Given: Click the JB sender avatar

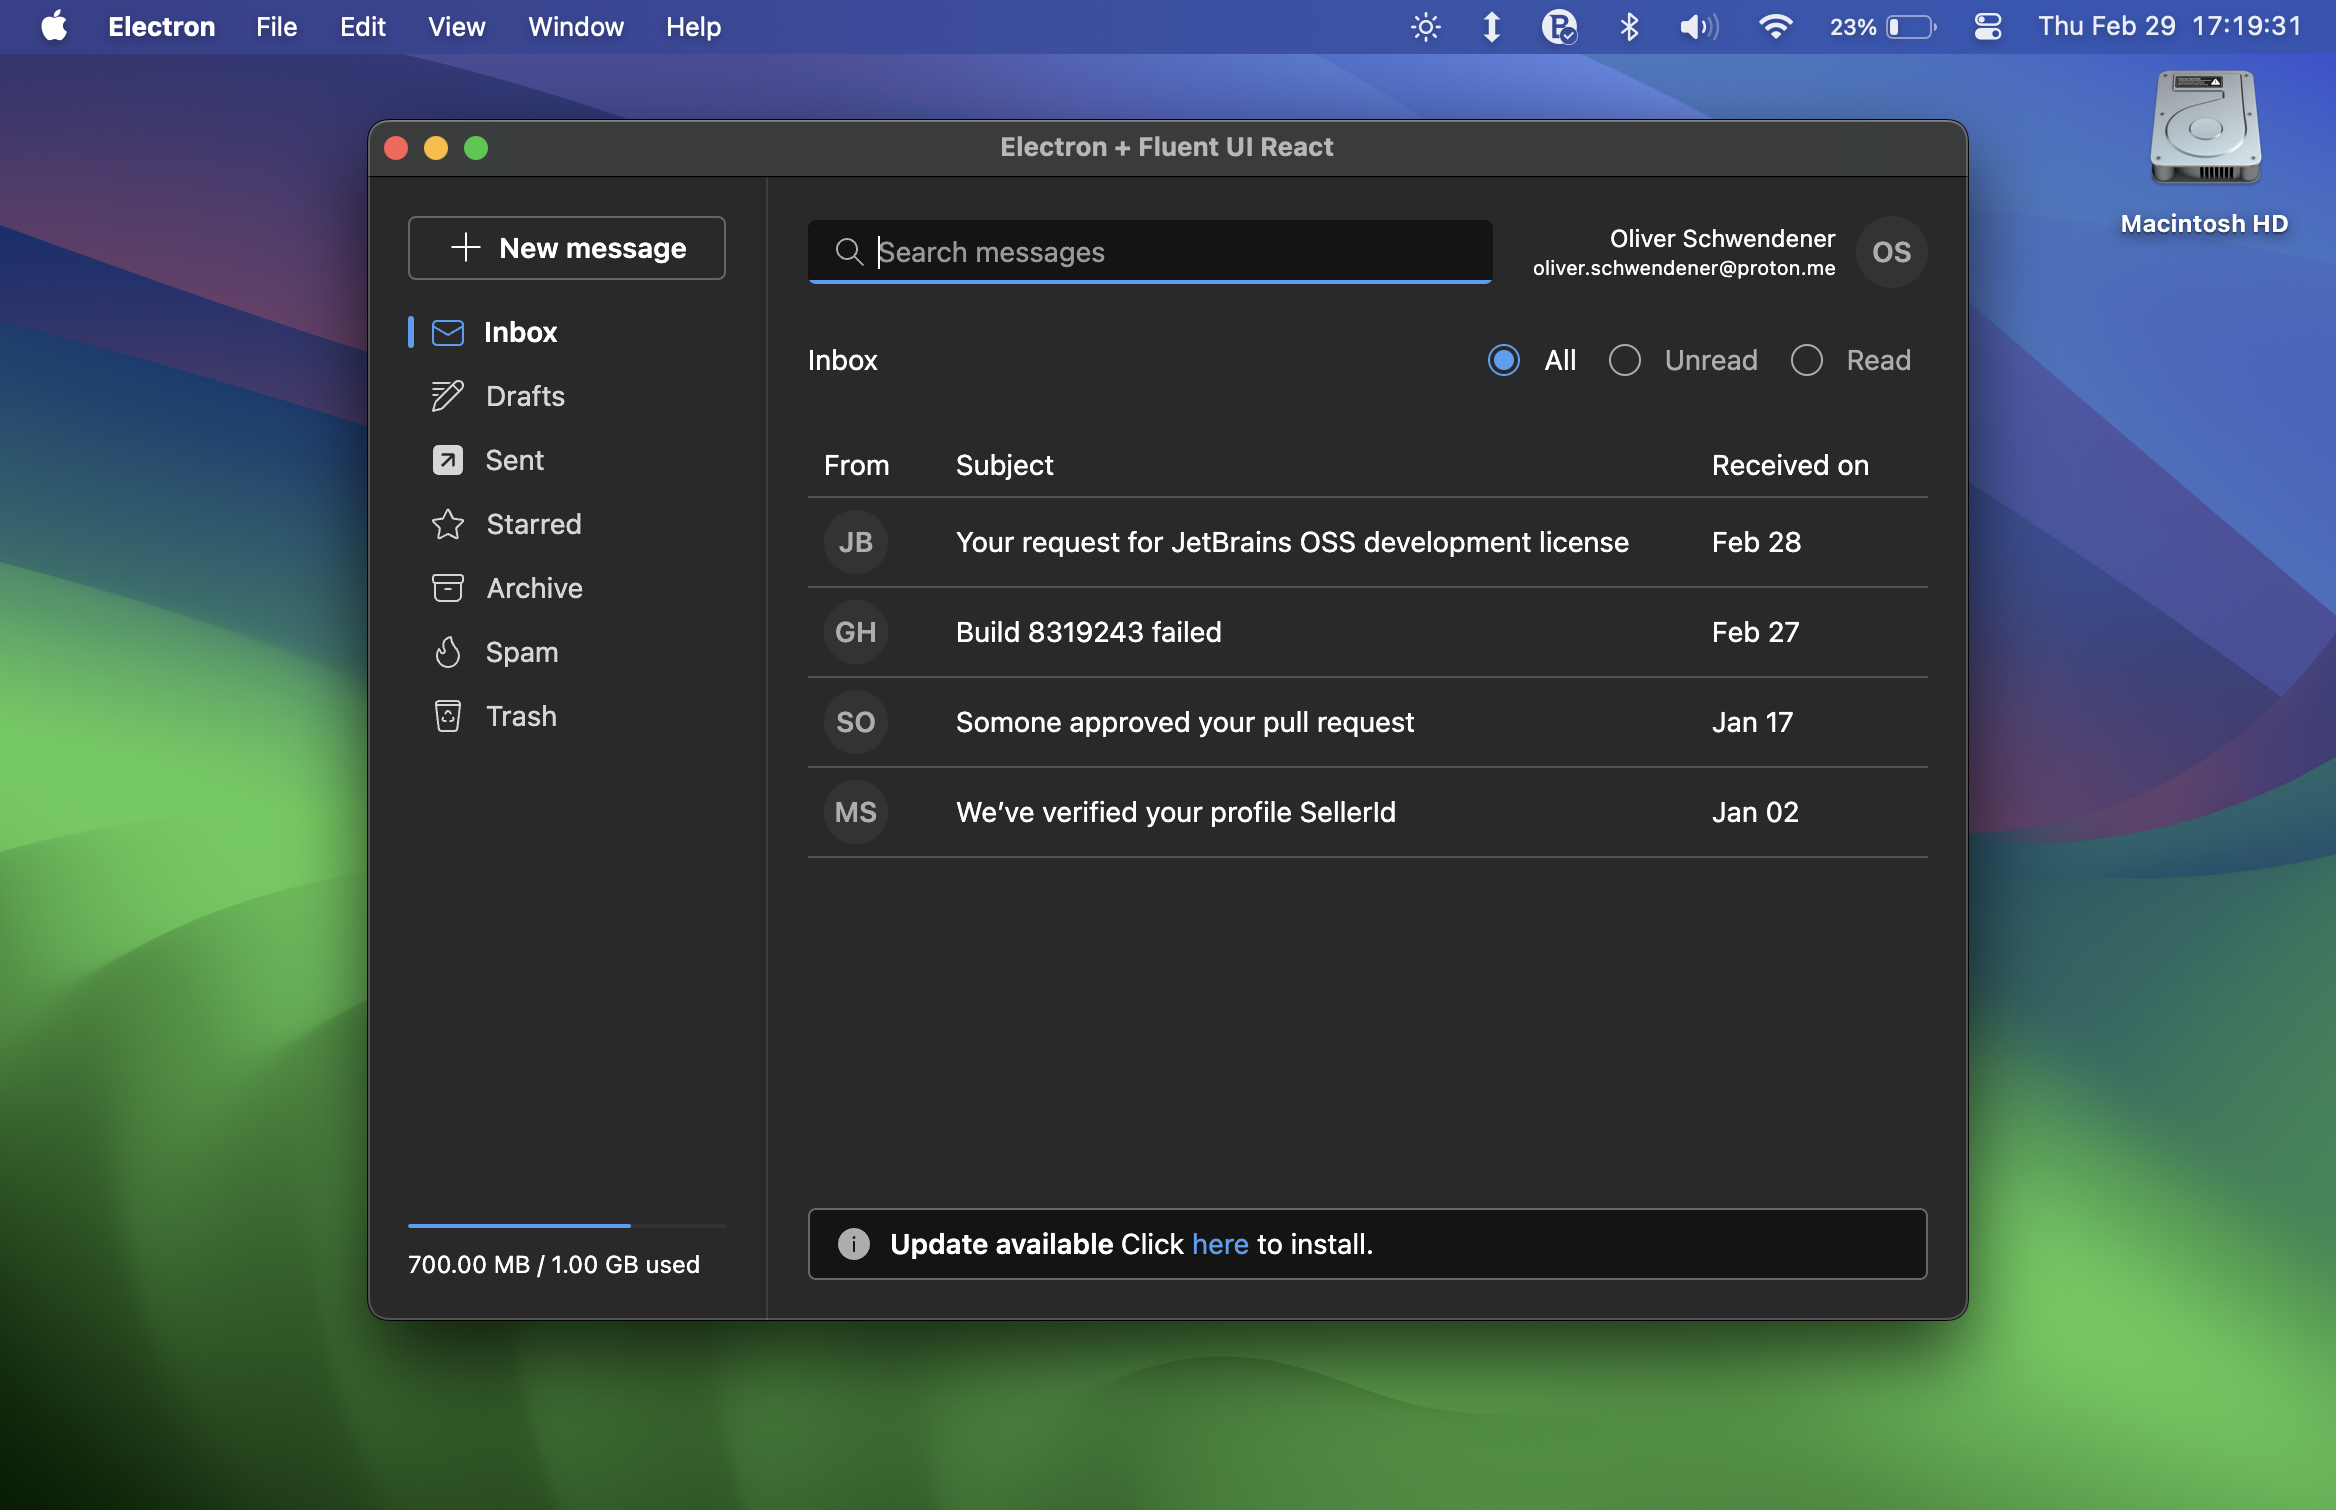Looking at the screenshot, I should tap(855, 542).
